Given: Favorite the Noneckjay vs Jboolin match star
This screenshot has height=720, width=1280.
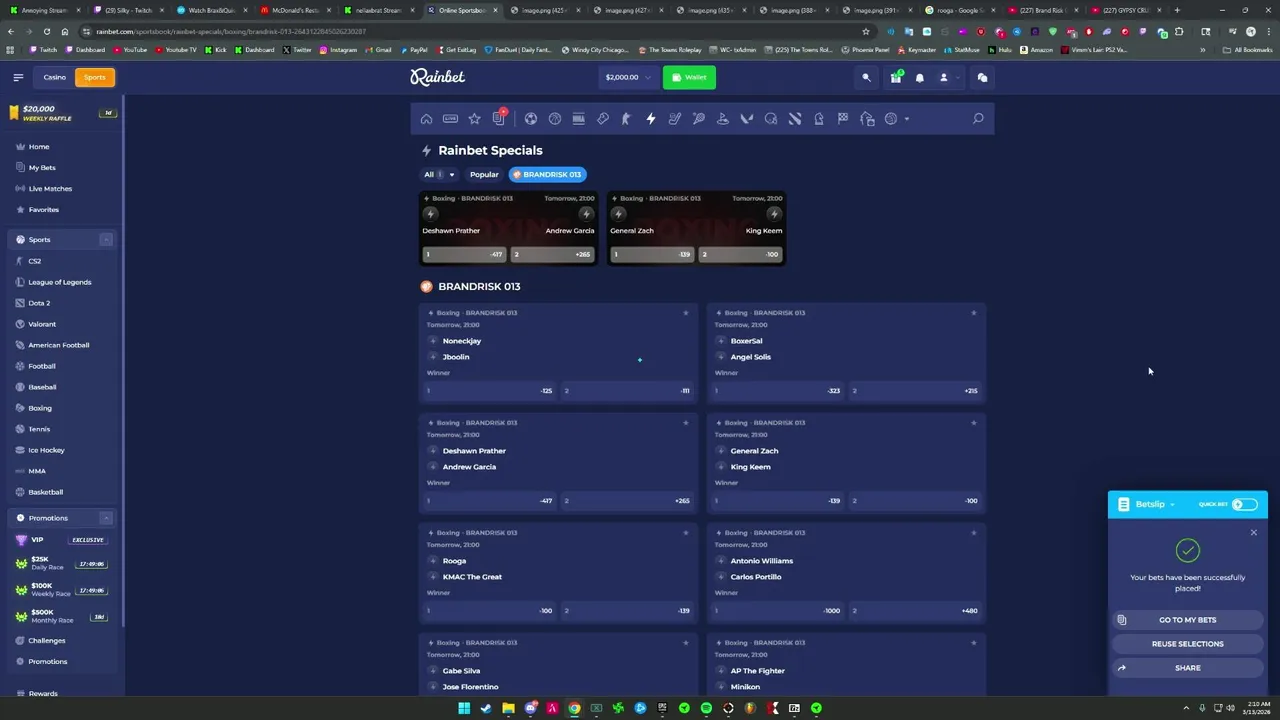Looking at the screenshot, I should (685, 313).
